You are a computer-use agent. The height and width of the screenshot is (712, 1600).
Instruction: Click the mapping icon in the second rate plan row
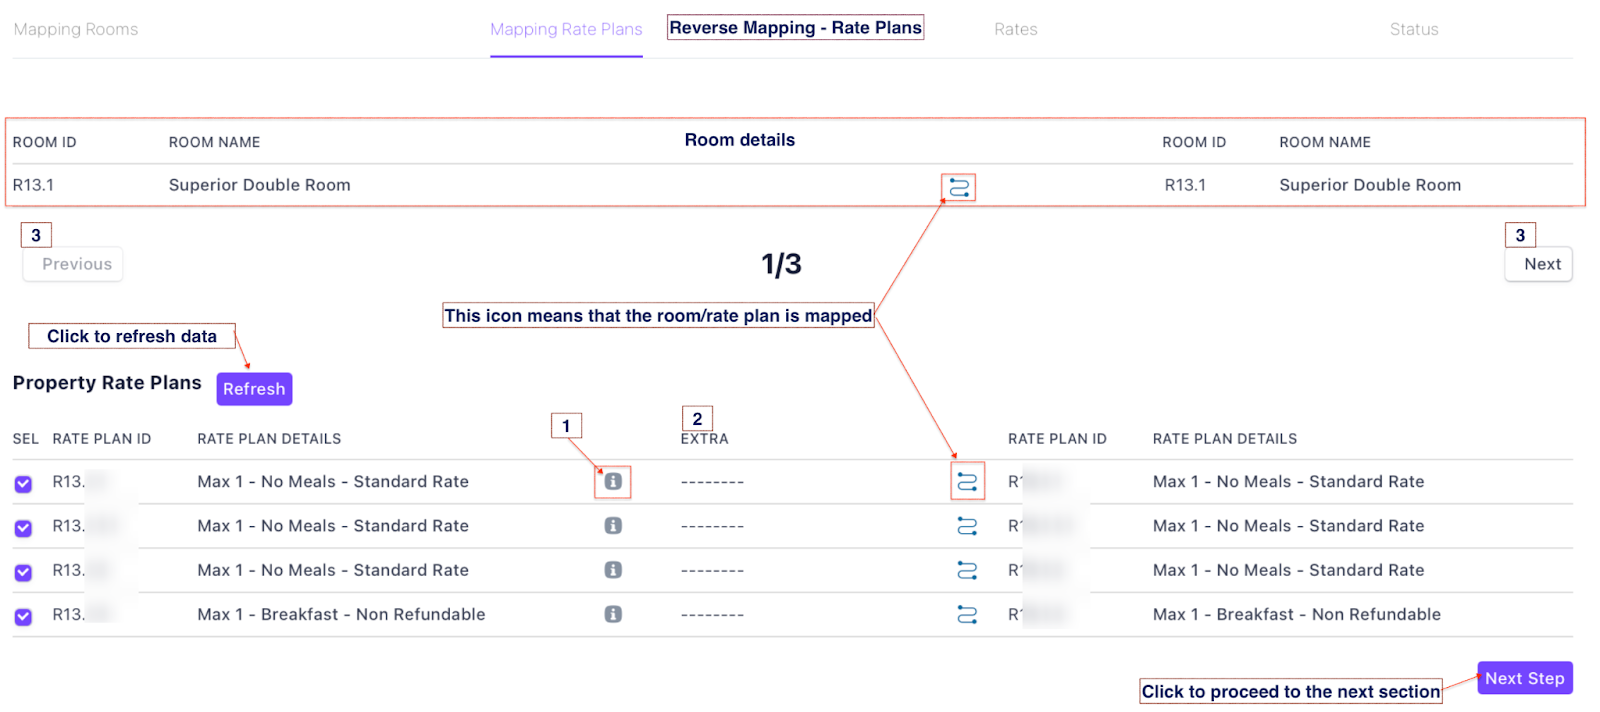pyautogui.click(x=967, y=526)
